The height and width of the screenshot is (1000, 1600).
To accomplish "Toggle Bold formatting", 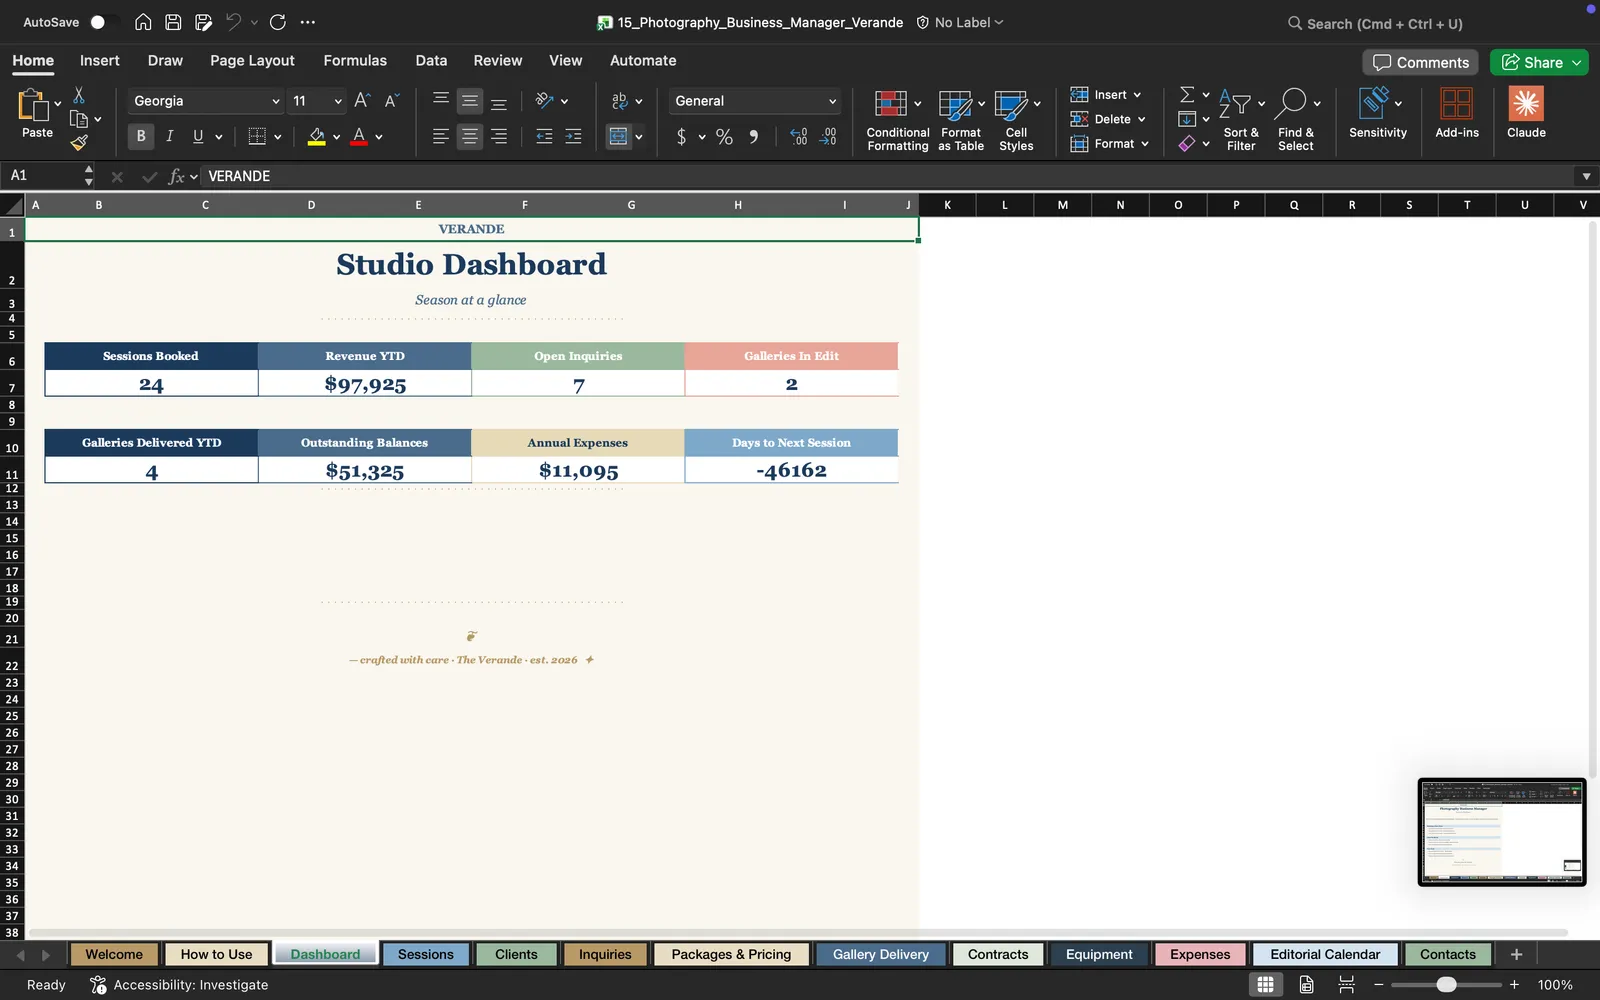I will (141, 136).
